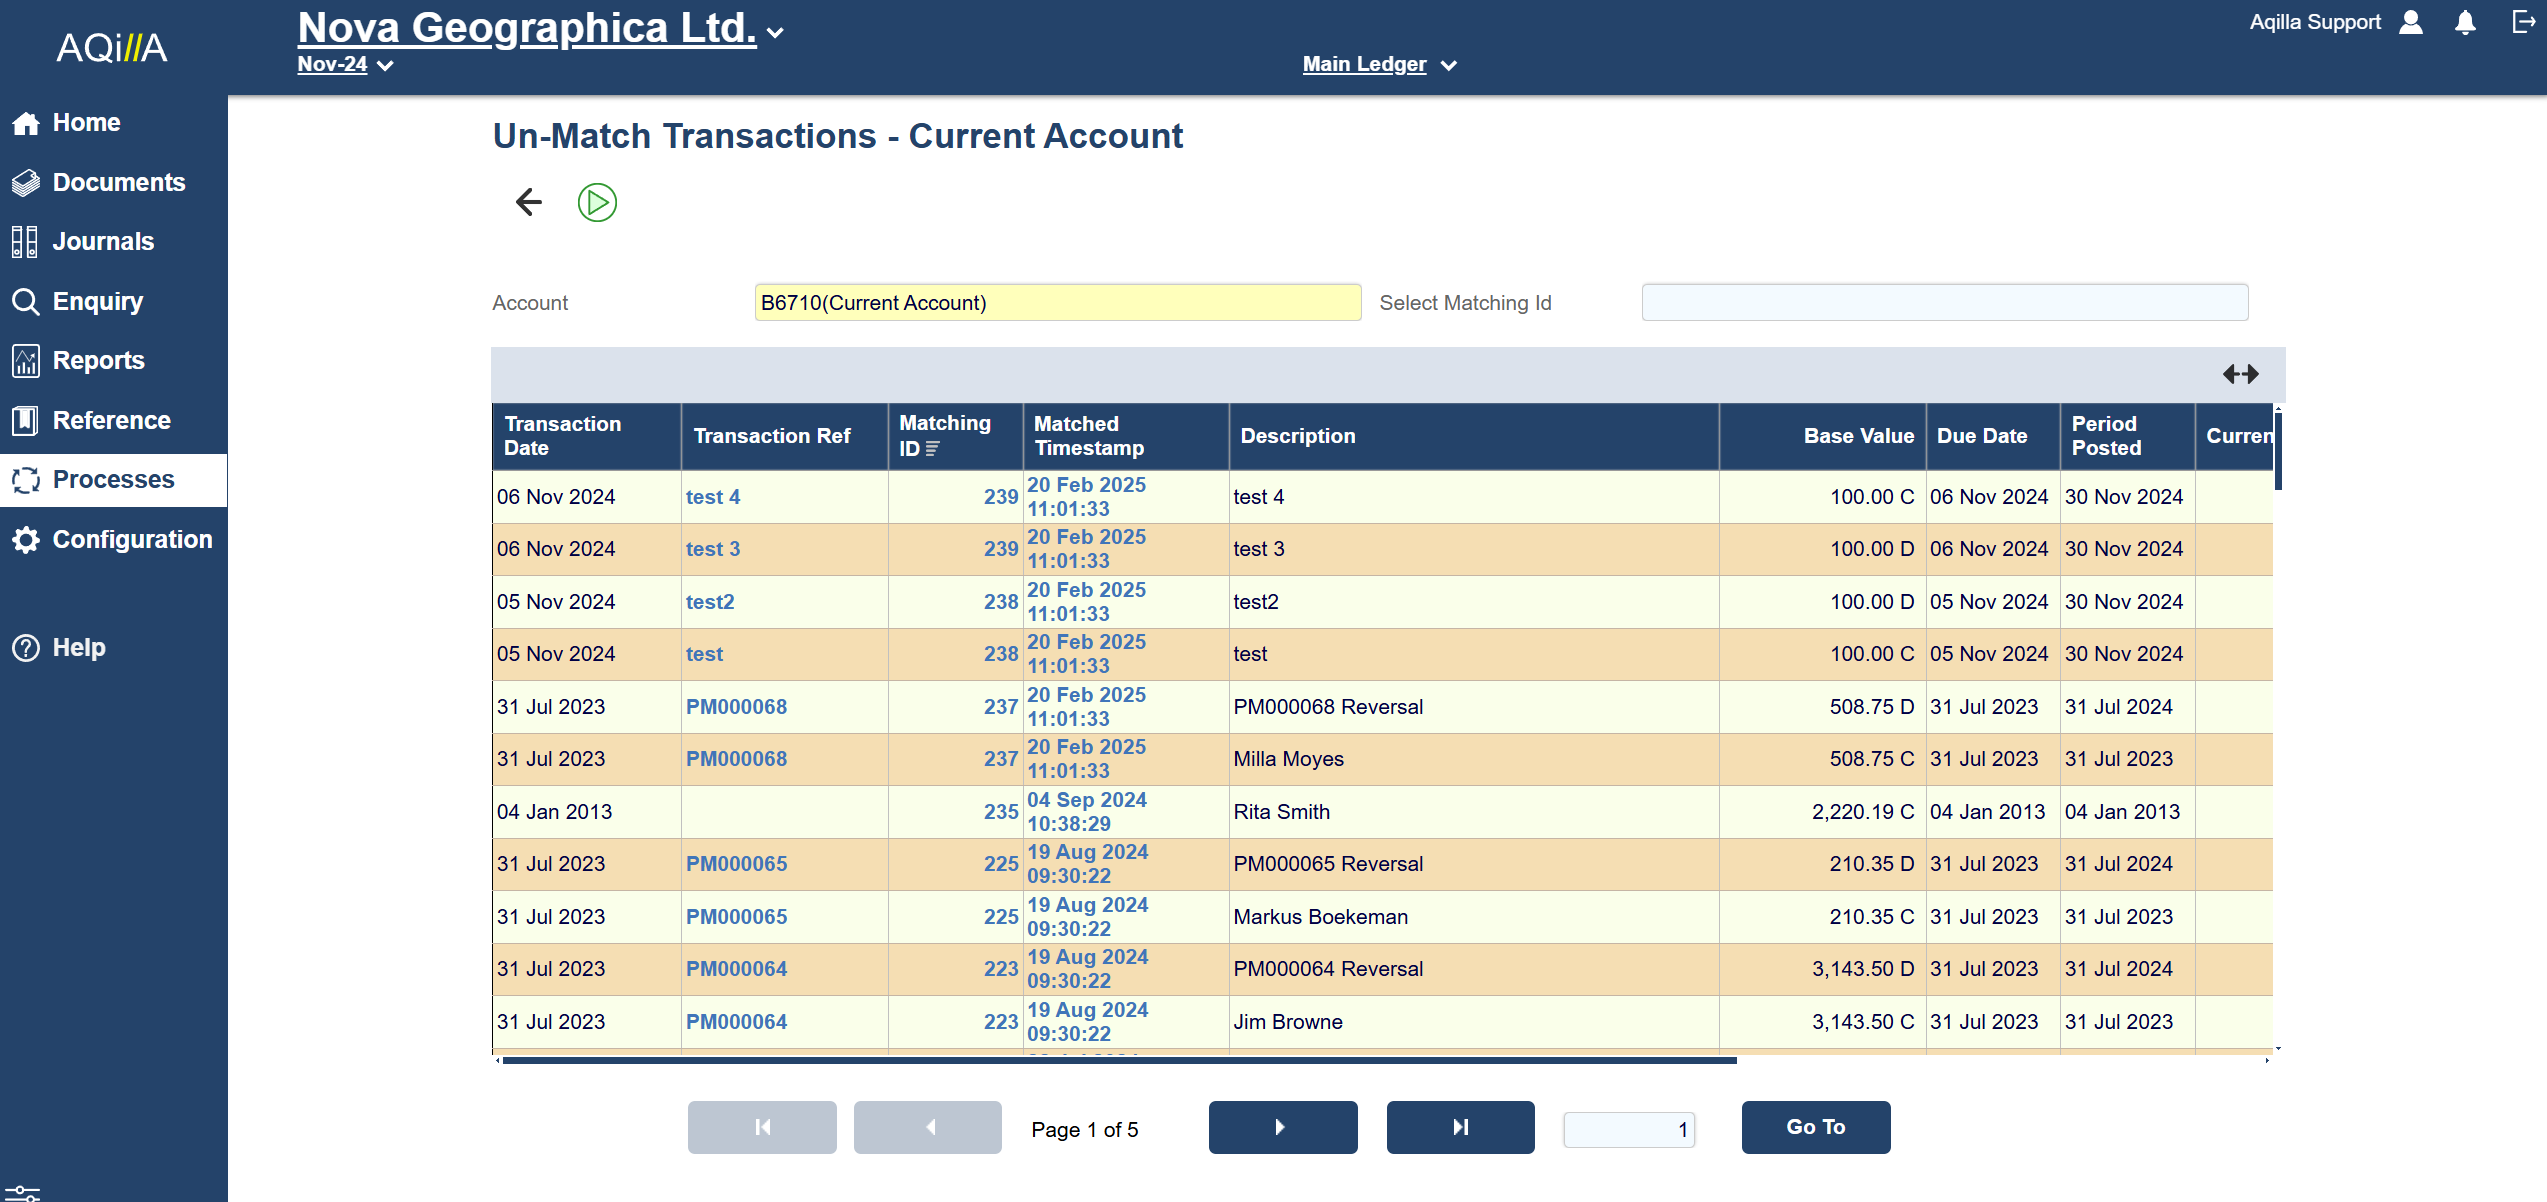Click the horizontal scrollbar under the table
Image resolution: width=2547 pixels, height=1202 pixels.
(1118, 1060)
